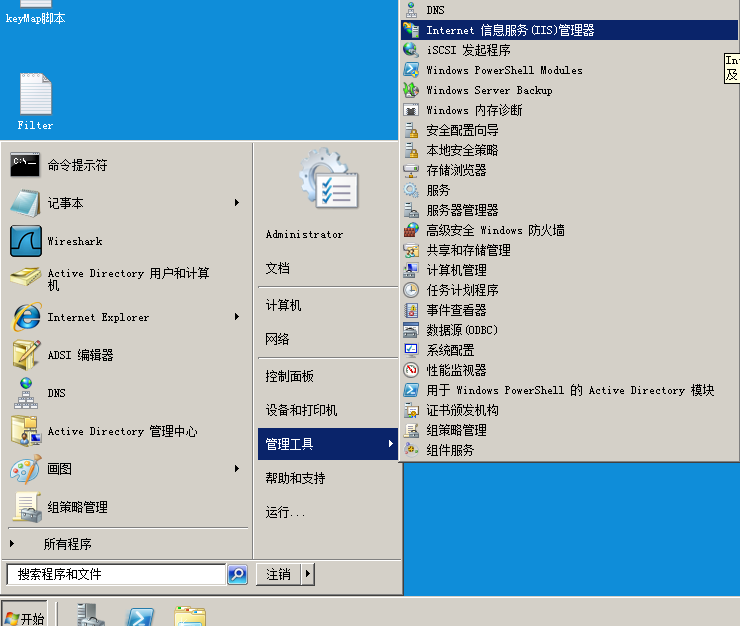
Task: Click the Administrator user name link
Action: tap(304, 234)
